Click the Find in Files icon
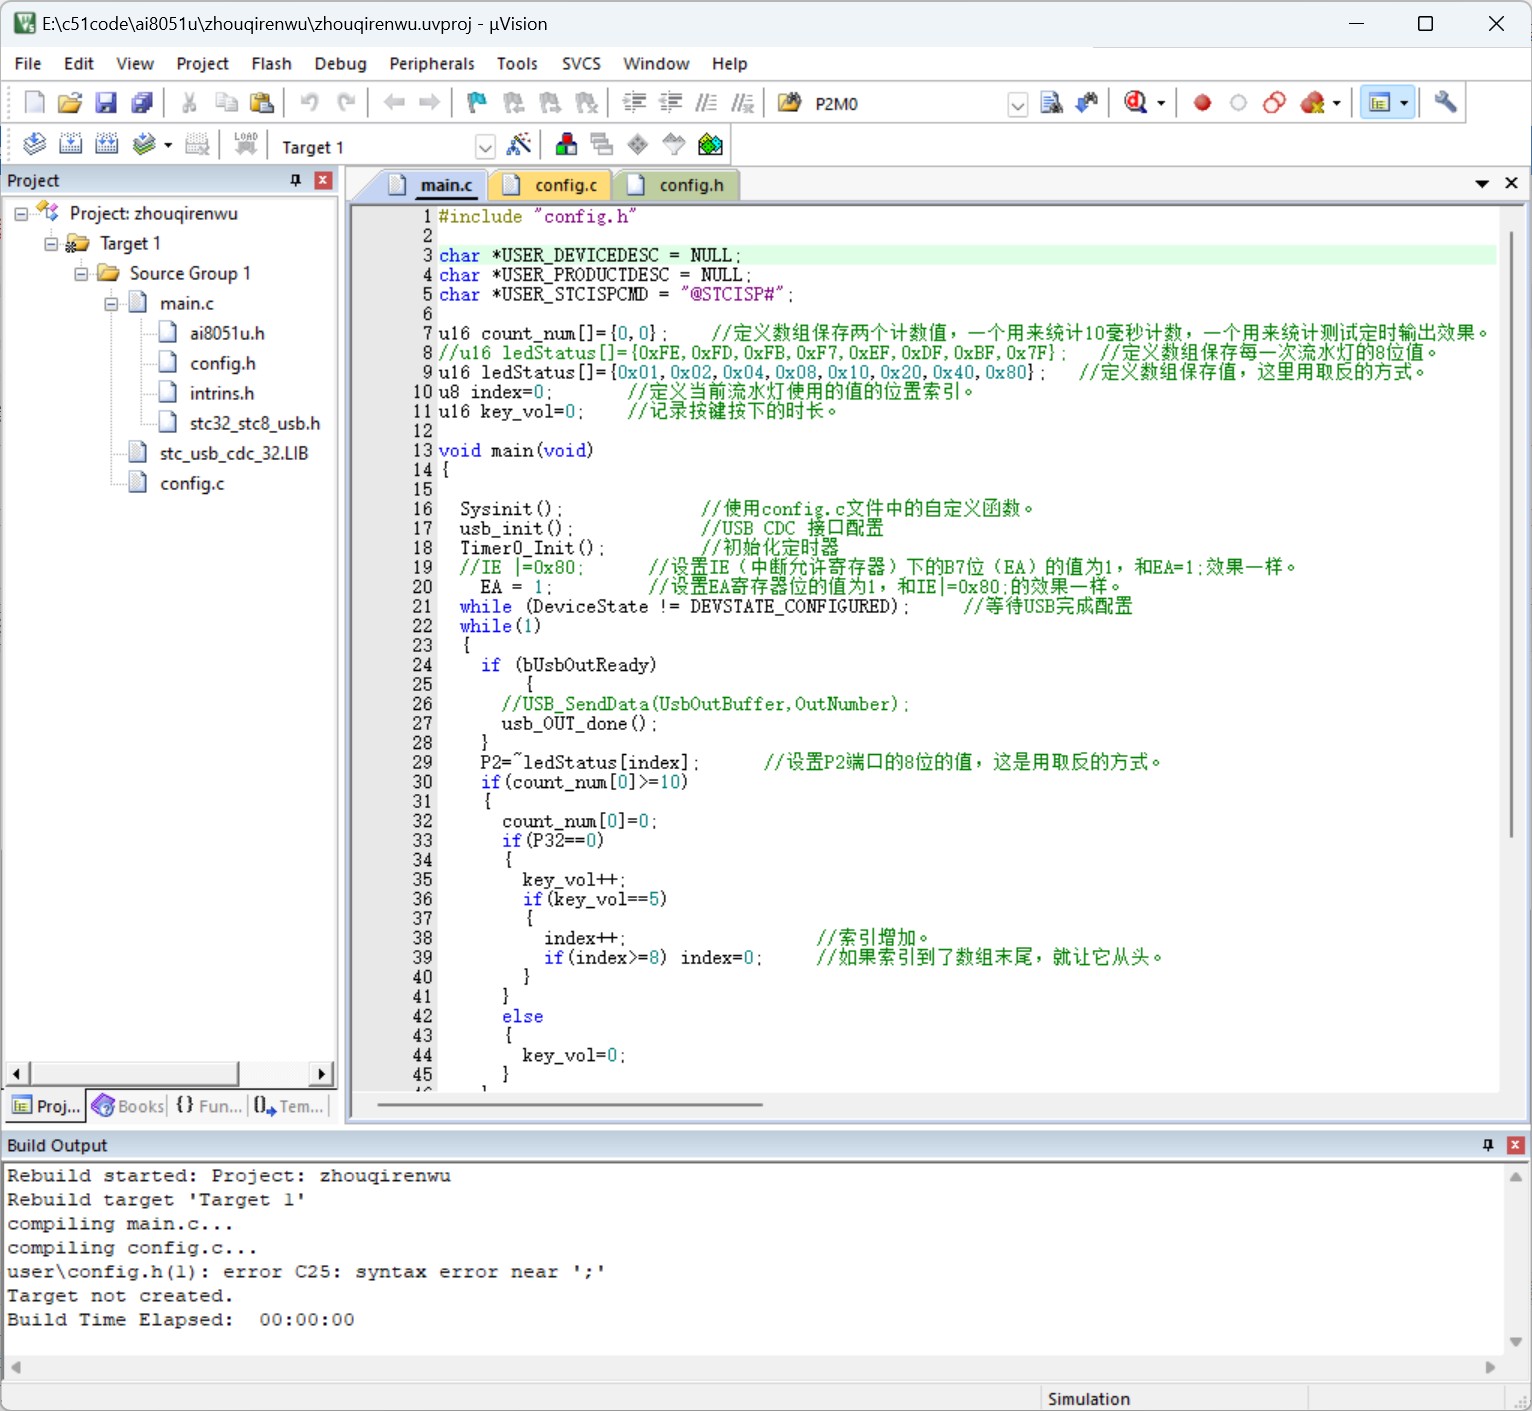The width and height of the screenshot is (1532, 1411). click(x=789, y=102)
